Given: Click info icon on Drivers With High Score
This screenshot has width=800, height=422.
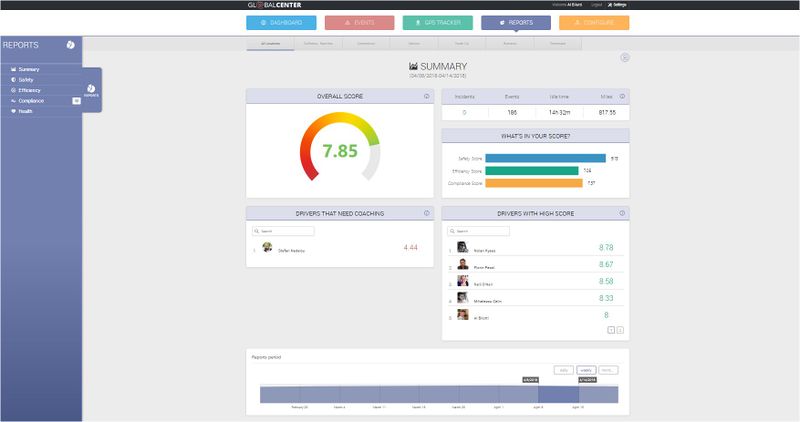Looking at the screenshot, I should [x=622, y=213].
